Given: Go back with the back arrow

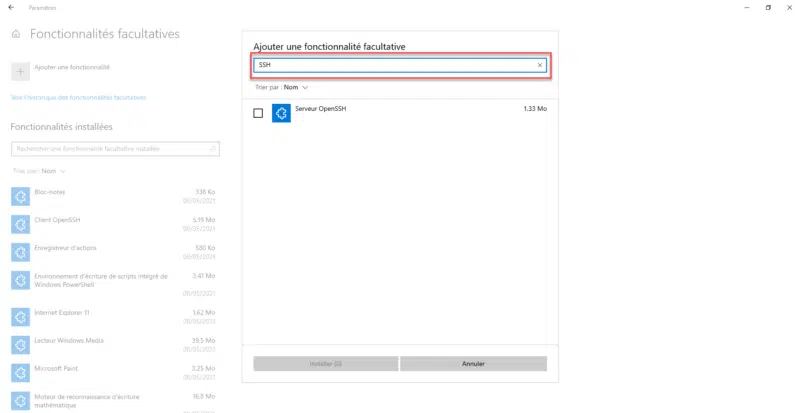Looking at the screenshot, I should (11, 8).
